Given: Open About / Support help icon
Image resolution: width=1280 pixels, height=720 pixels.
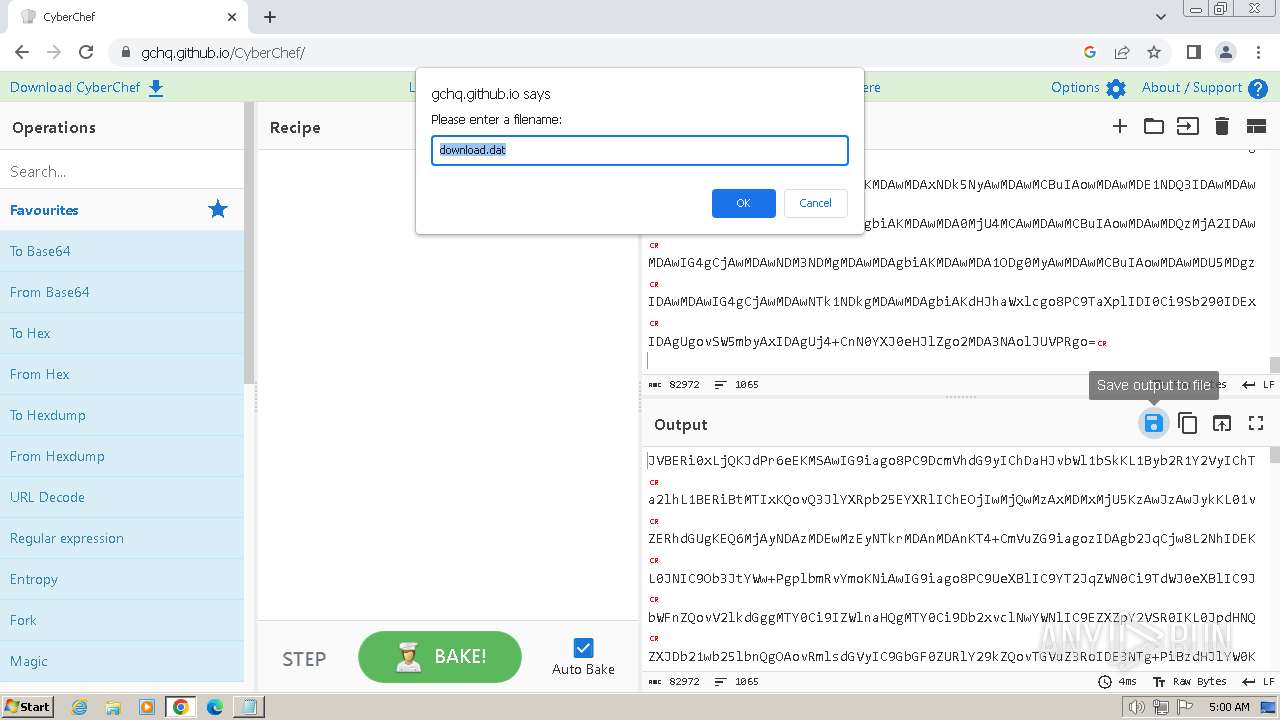Looking at the screenshot, I should click(1258, 88).
